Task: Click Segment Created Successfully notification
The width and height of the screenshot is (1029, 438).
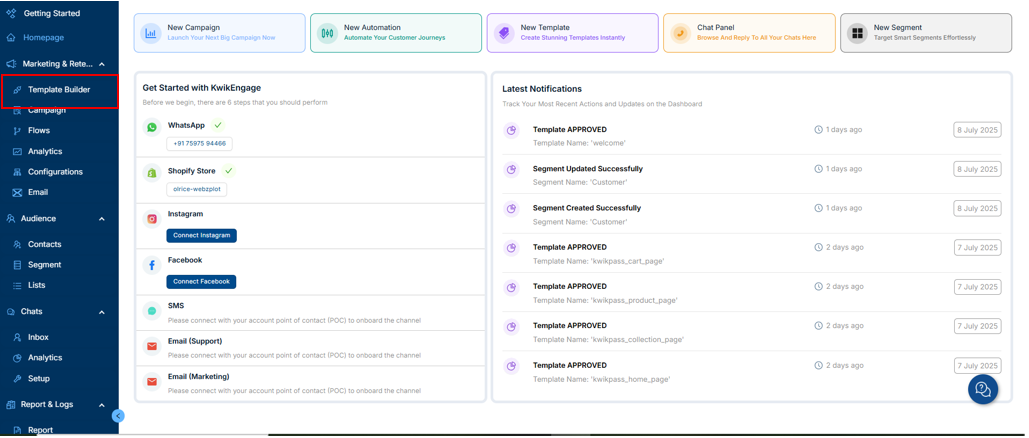Action: point(752,214)
